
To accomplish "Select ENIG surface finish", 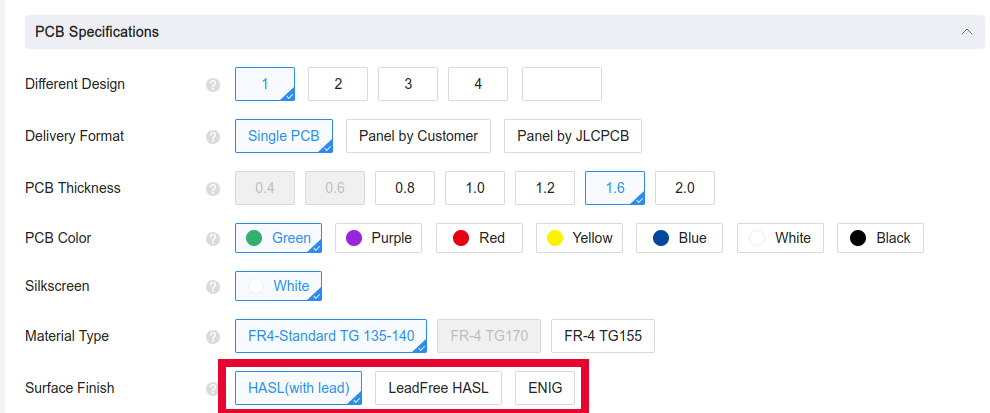I will point(545,388).
